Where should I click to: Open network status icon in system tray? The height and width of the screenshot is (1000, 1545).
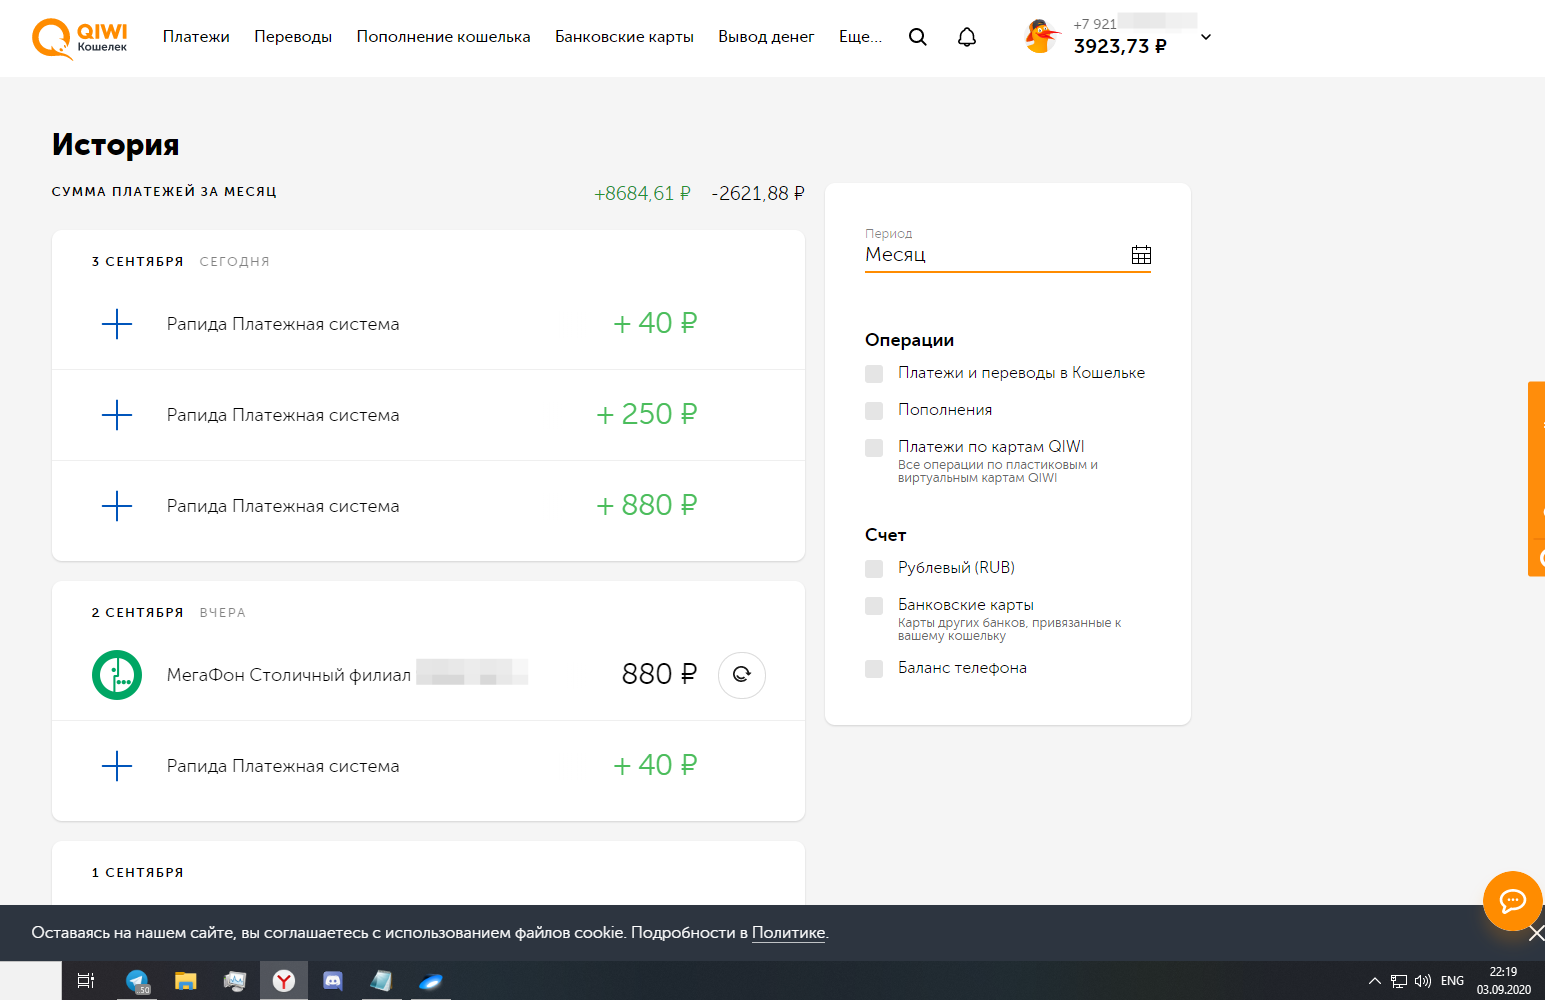[1399, 981]
